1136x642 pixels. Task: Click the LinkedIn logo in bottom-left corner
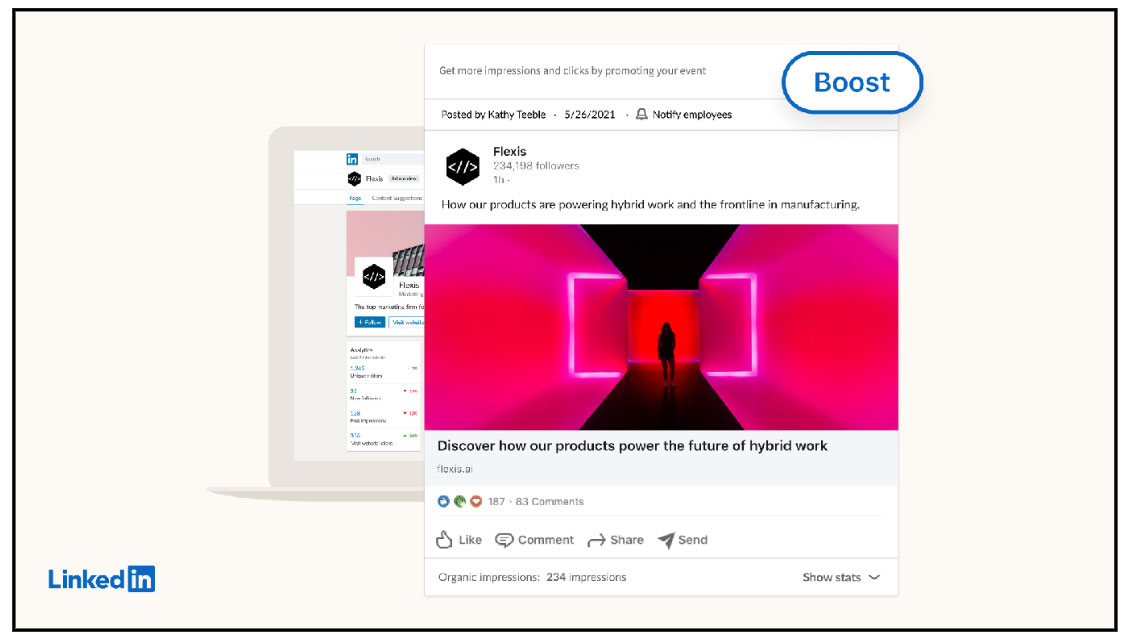pyautogui.click(x=101, y=579)
